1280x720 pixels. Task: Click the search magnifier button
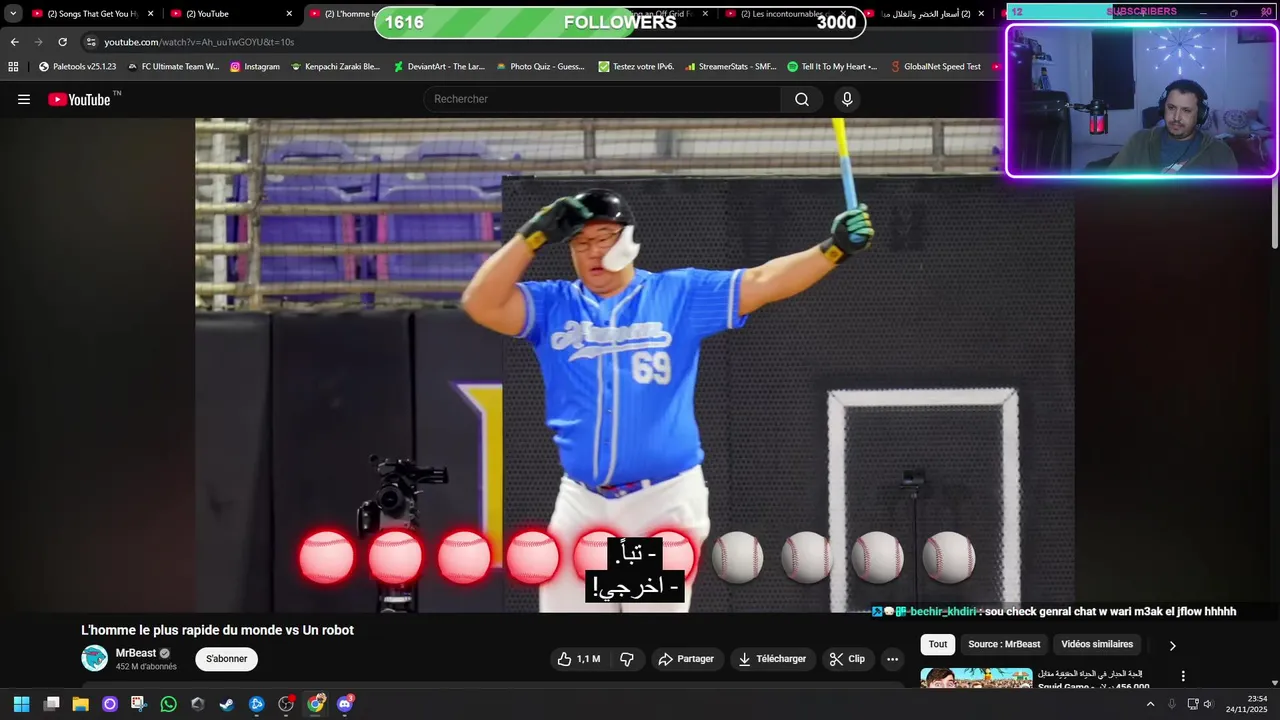802,99
